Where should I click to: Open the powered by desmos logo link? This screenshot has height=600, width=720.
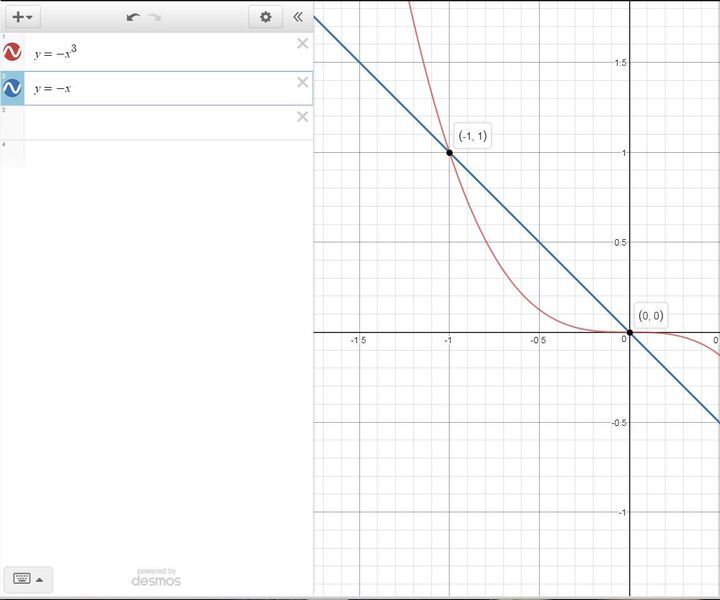pos(156,577)
